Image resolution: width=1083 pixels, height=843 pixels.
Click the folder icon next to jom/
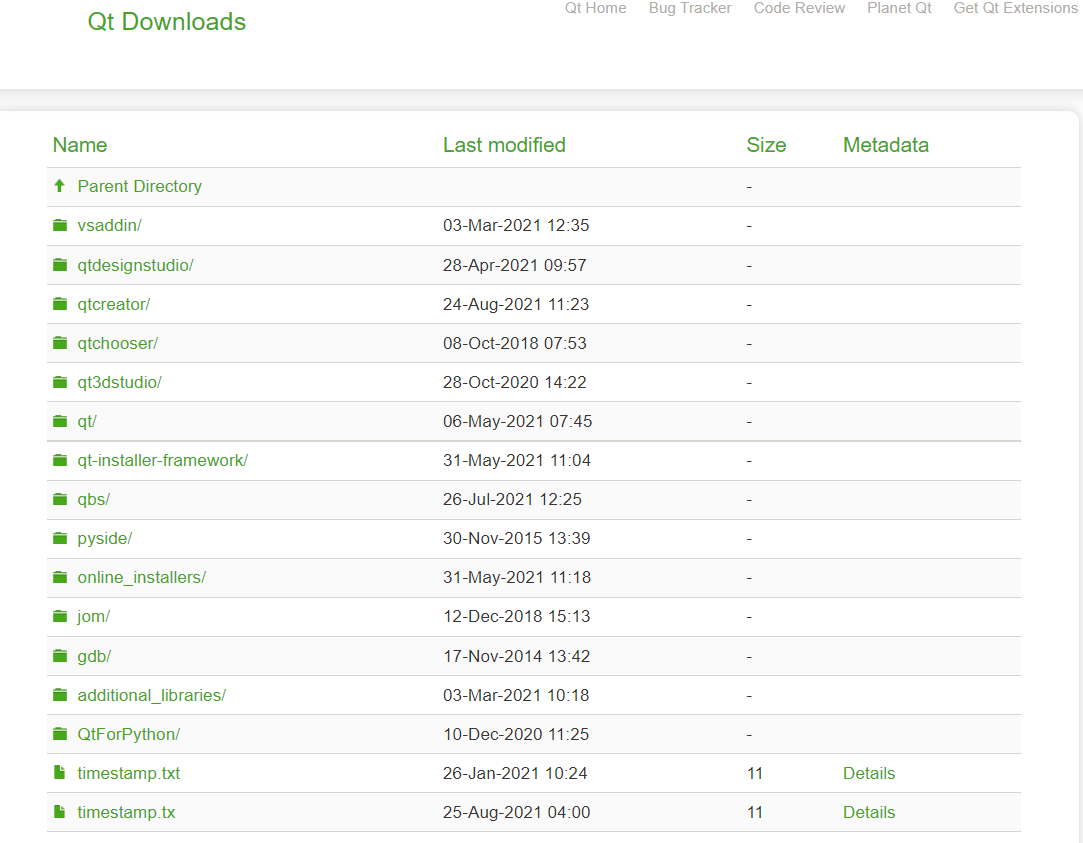pos(60,616)
